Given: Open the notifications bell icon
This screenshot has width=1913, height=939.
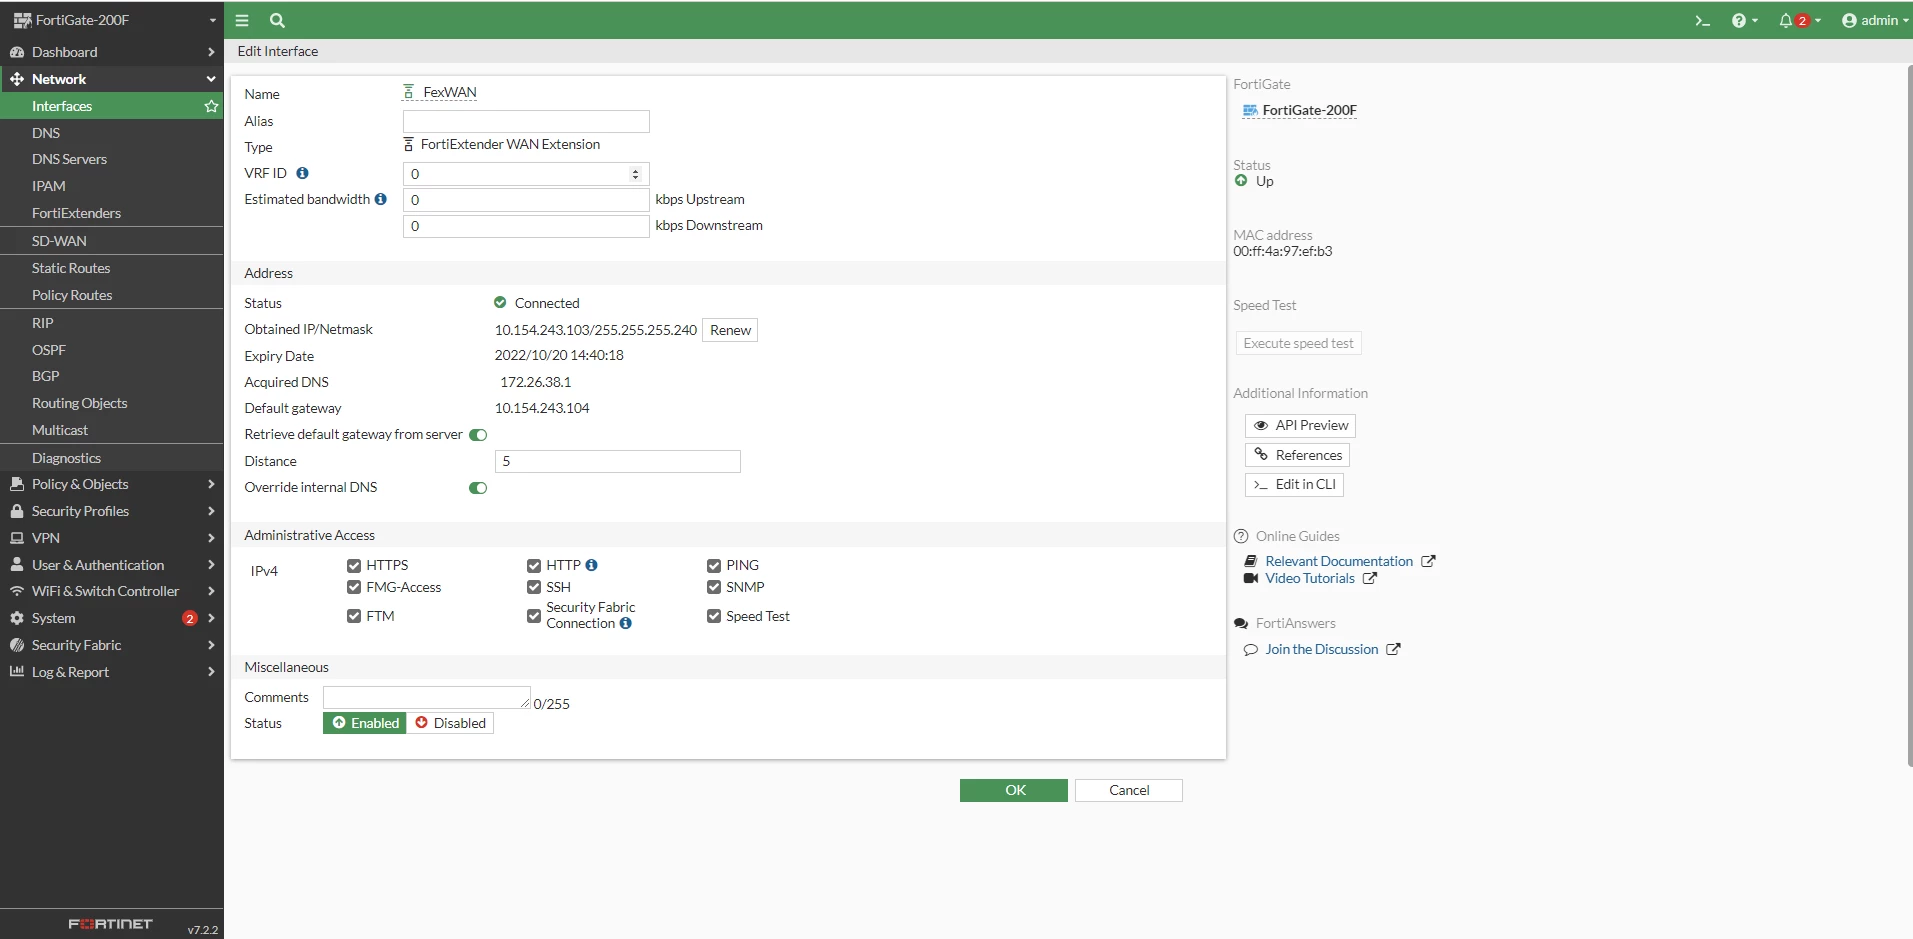Looking at the screenshot, I should [x=1786, y=20].
